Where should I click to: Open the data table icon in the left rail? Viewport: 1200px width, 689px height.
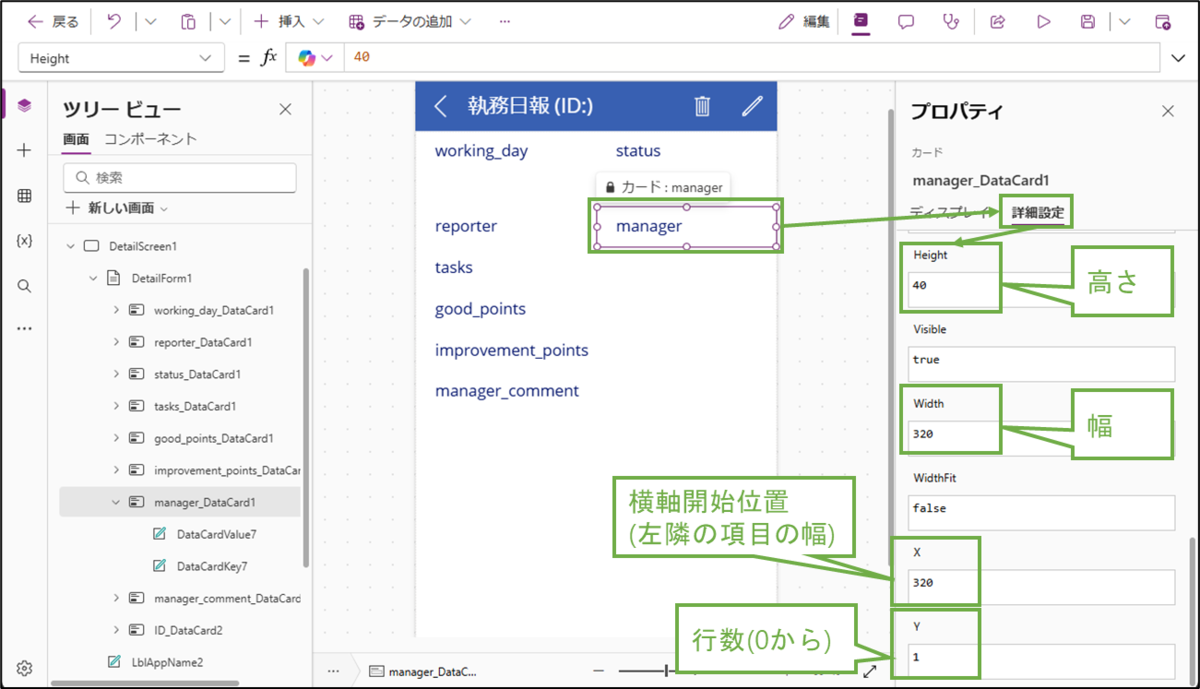coord(25,196)
